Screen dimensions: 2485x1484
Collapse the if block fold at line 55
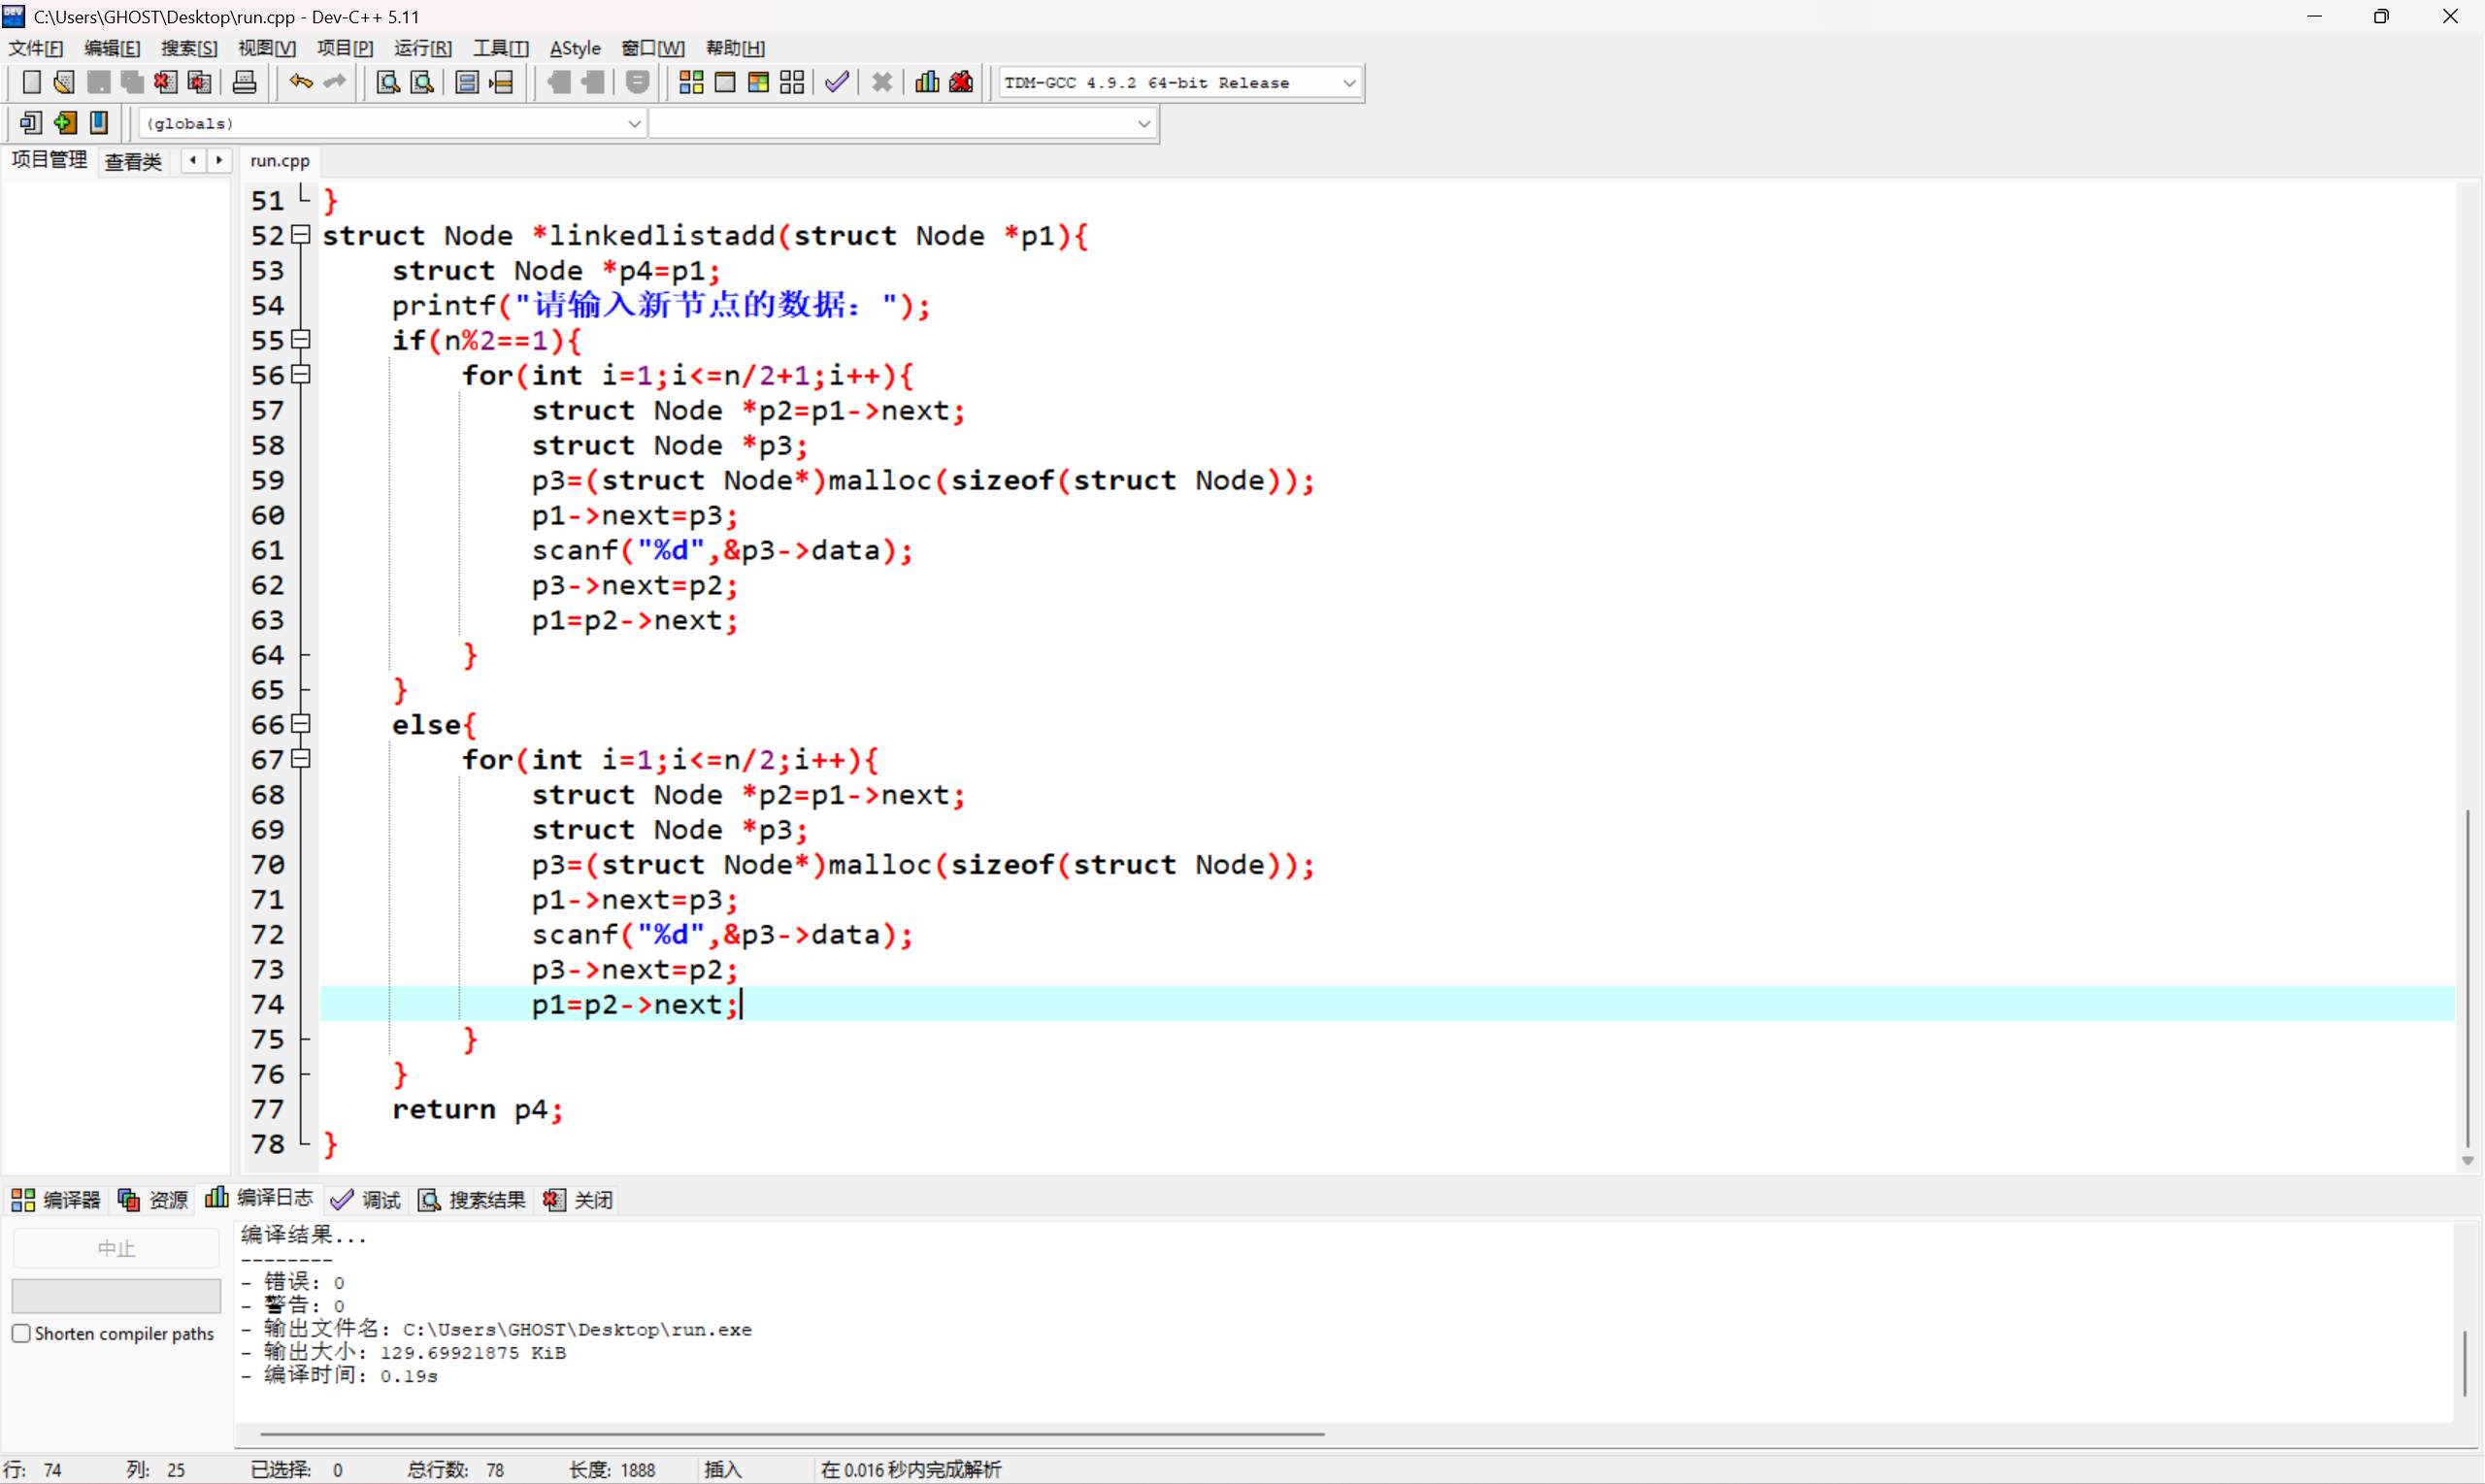[x=300, y=340]
